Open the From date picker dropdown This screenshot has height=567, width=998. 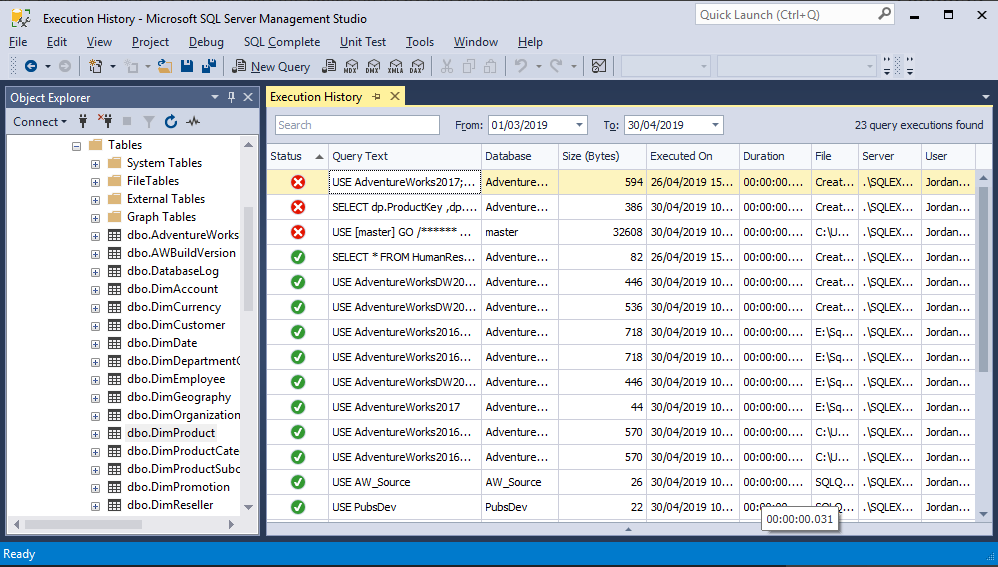tap(579, 125)
